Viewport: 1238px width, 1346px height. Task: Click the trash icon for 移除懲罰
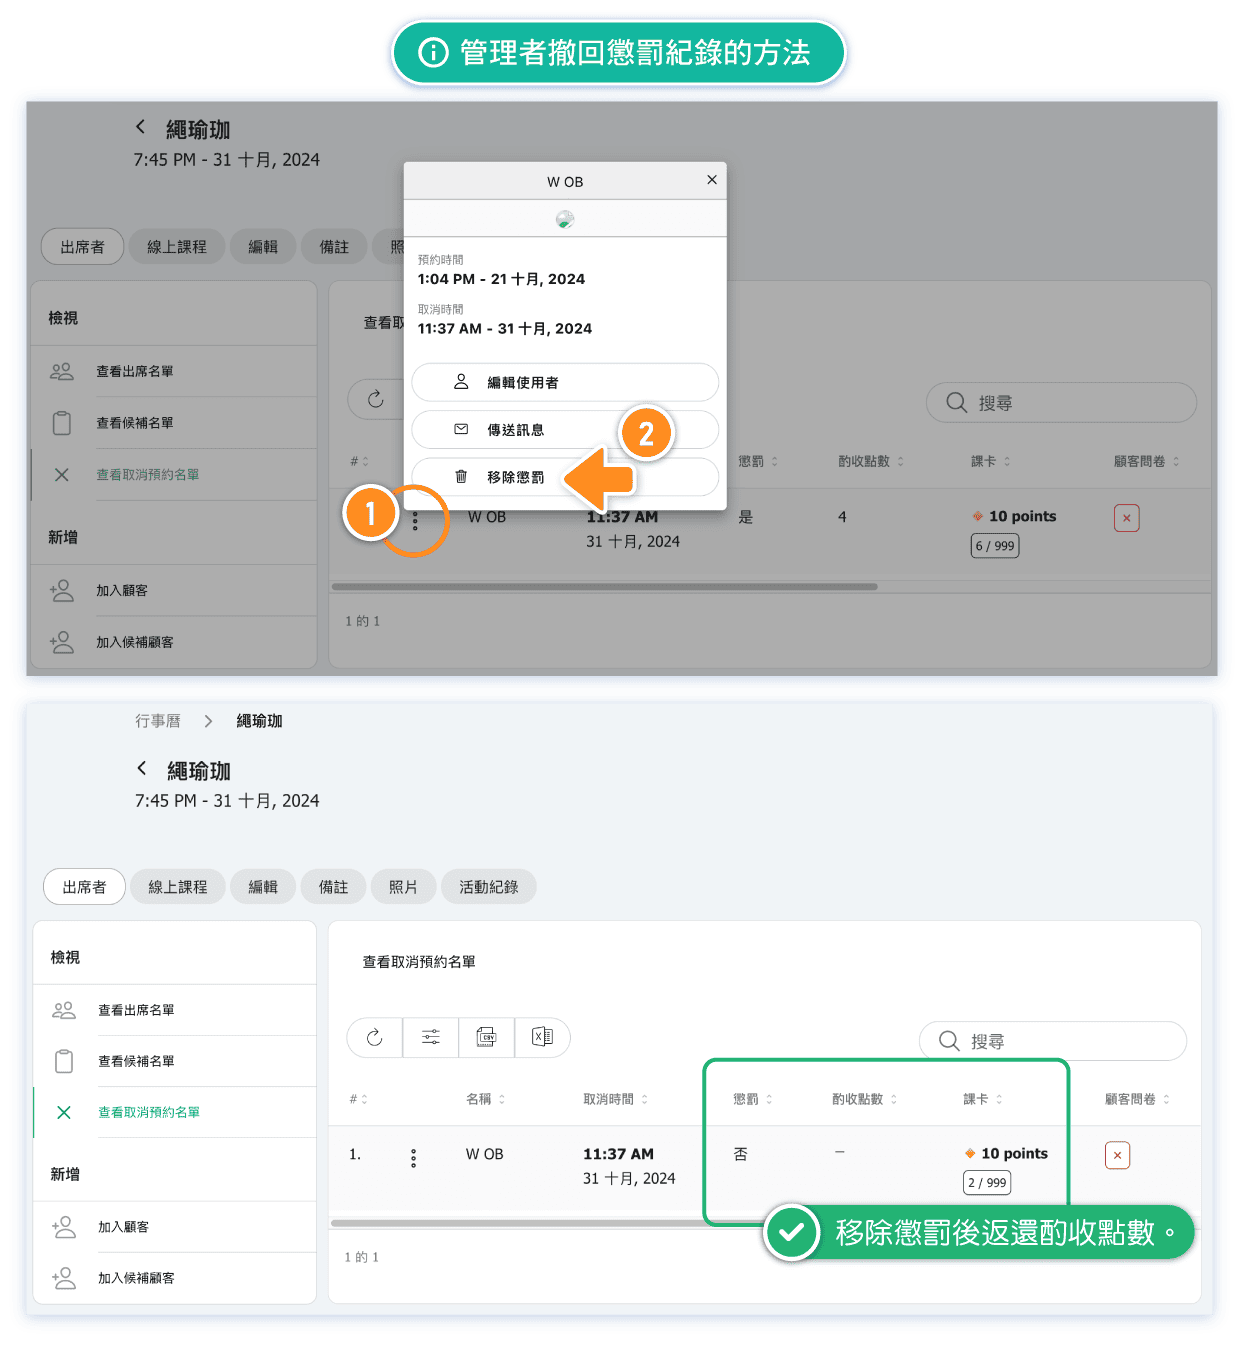461,477
